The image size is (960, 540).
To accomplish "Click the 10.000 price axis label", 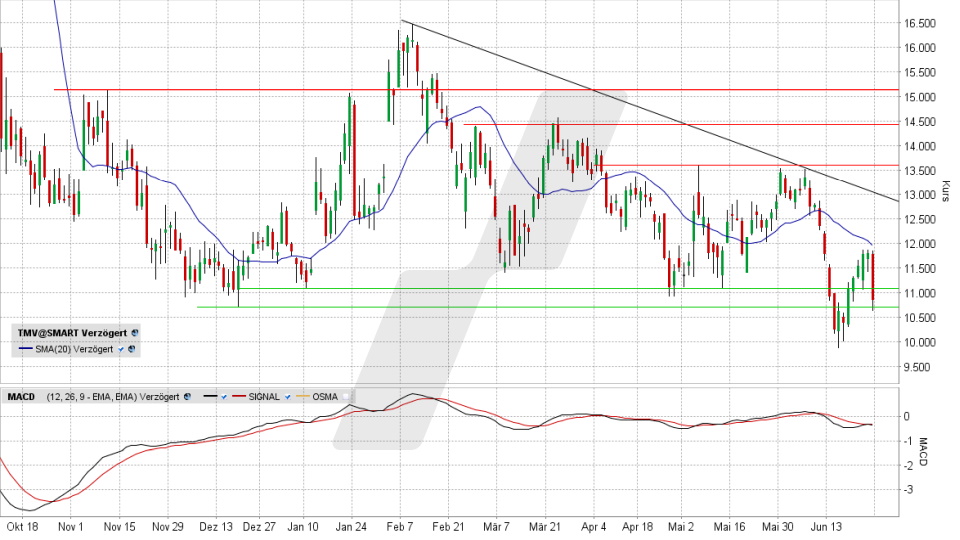I will [920, 342].
